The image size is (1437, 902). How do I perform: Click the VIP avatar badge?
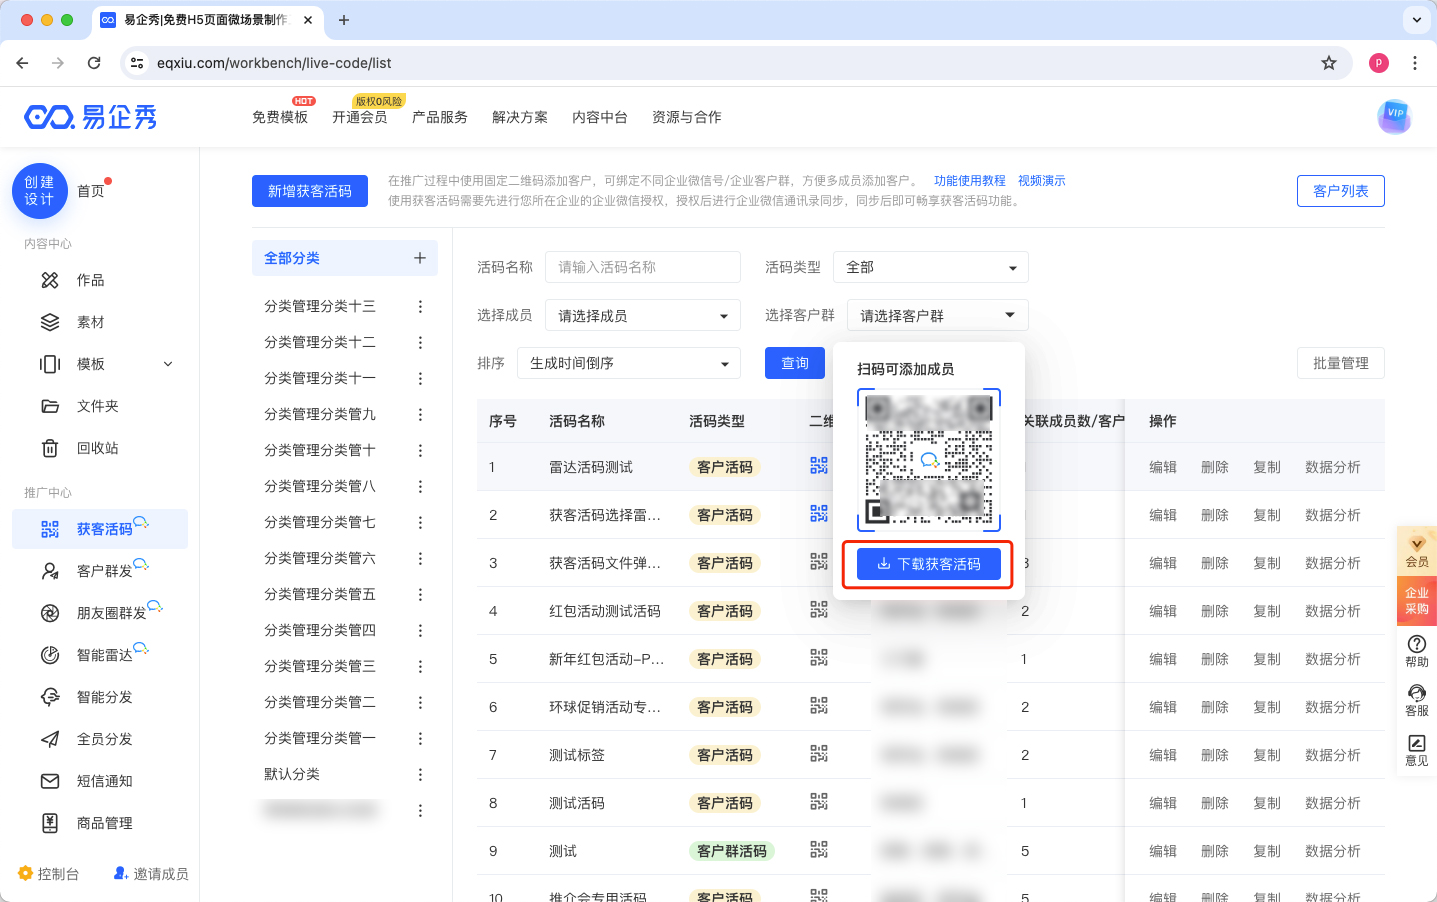(x=1394, y=117)
